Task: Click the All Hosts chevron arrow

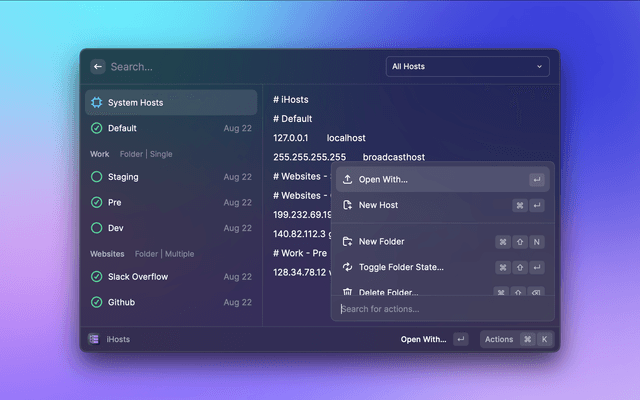Action: 540,67
